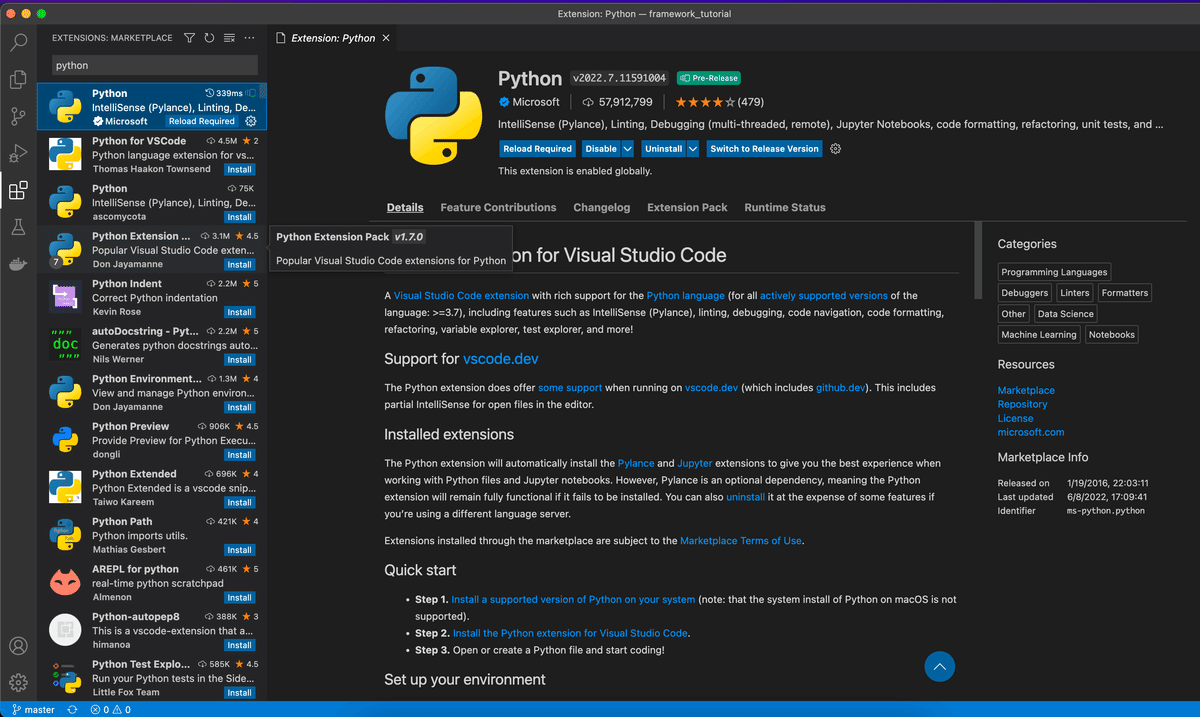Click Reload Required in sidebar Python row
The image size is (1200, 717).
[202, 121]
